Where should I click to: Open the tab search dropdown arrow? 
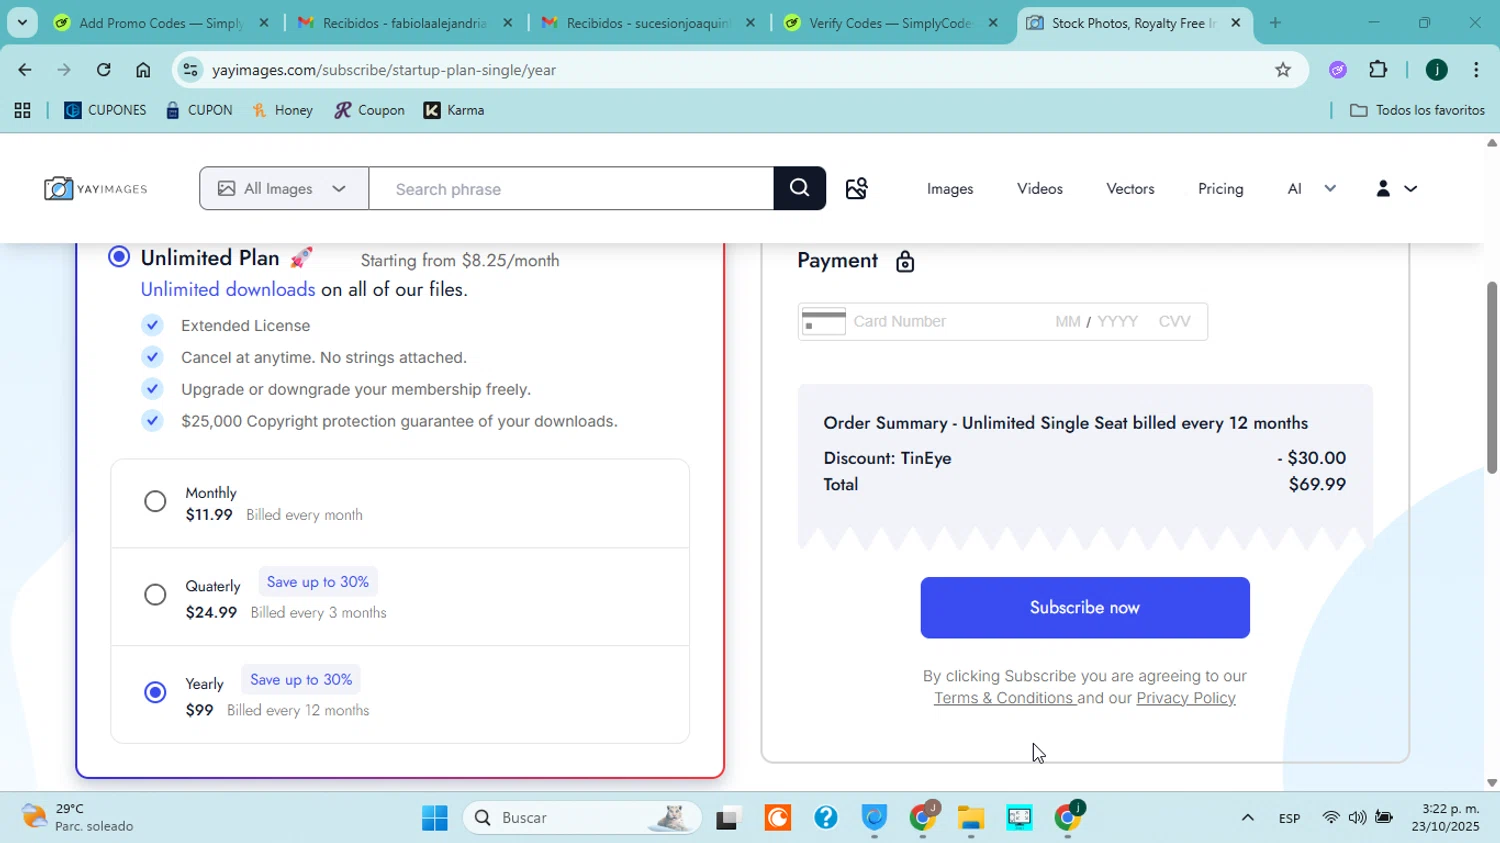(x=22, y=22)
